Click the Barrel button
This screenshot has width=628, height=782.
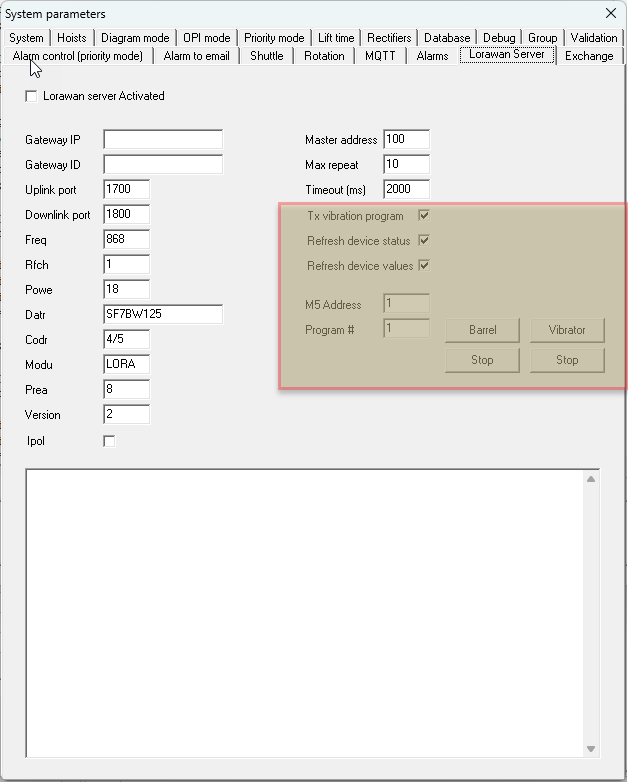(x=482, y=330)
